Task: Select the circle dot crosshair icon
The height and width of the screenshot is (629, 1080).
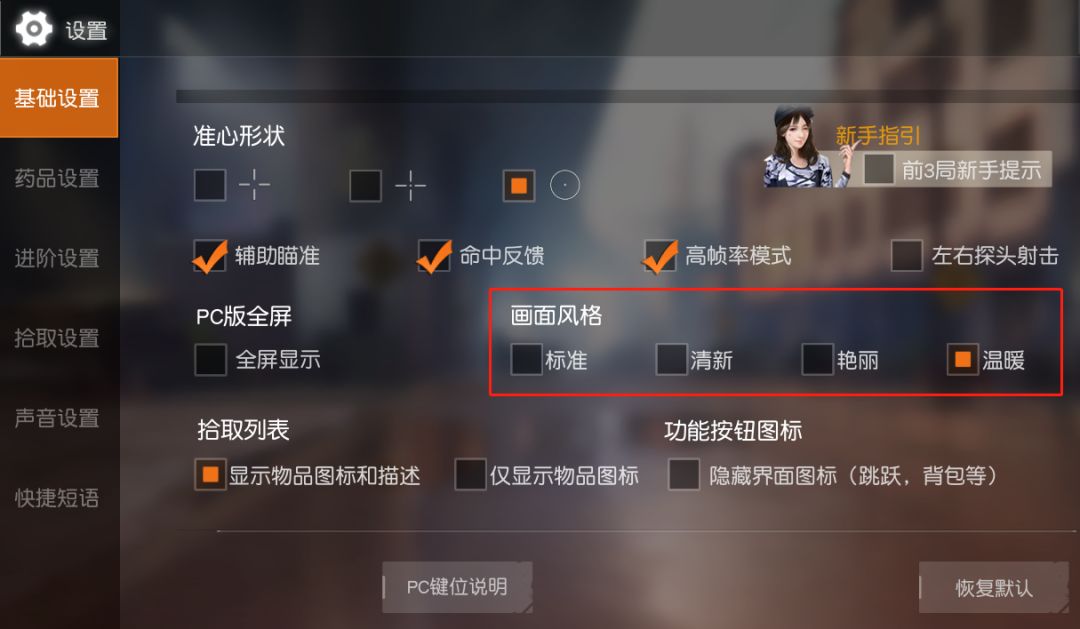Action: [565, 185]
